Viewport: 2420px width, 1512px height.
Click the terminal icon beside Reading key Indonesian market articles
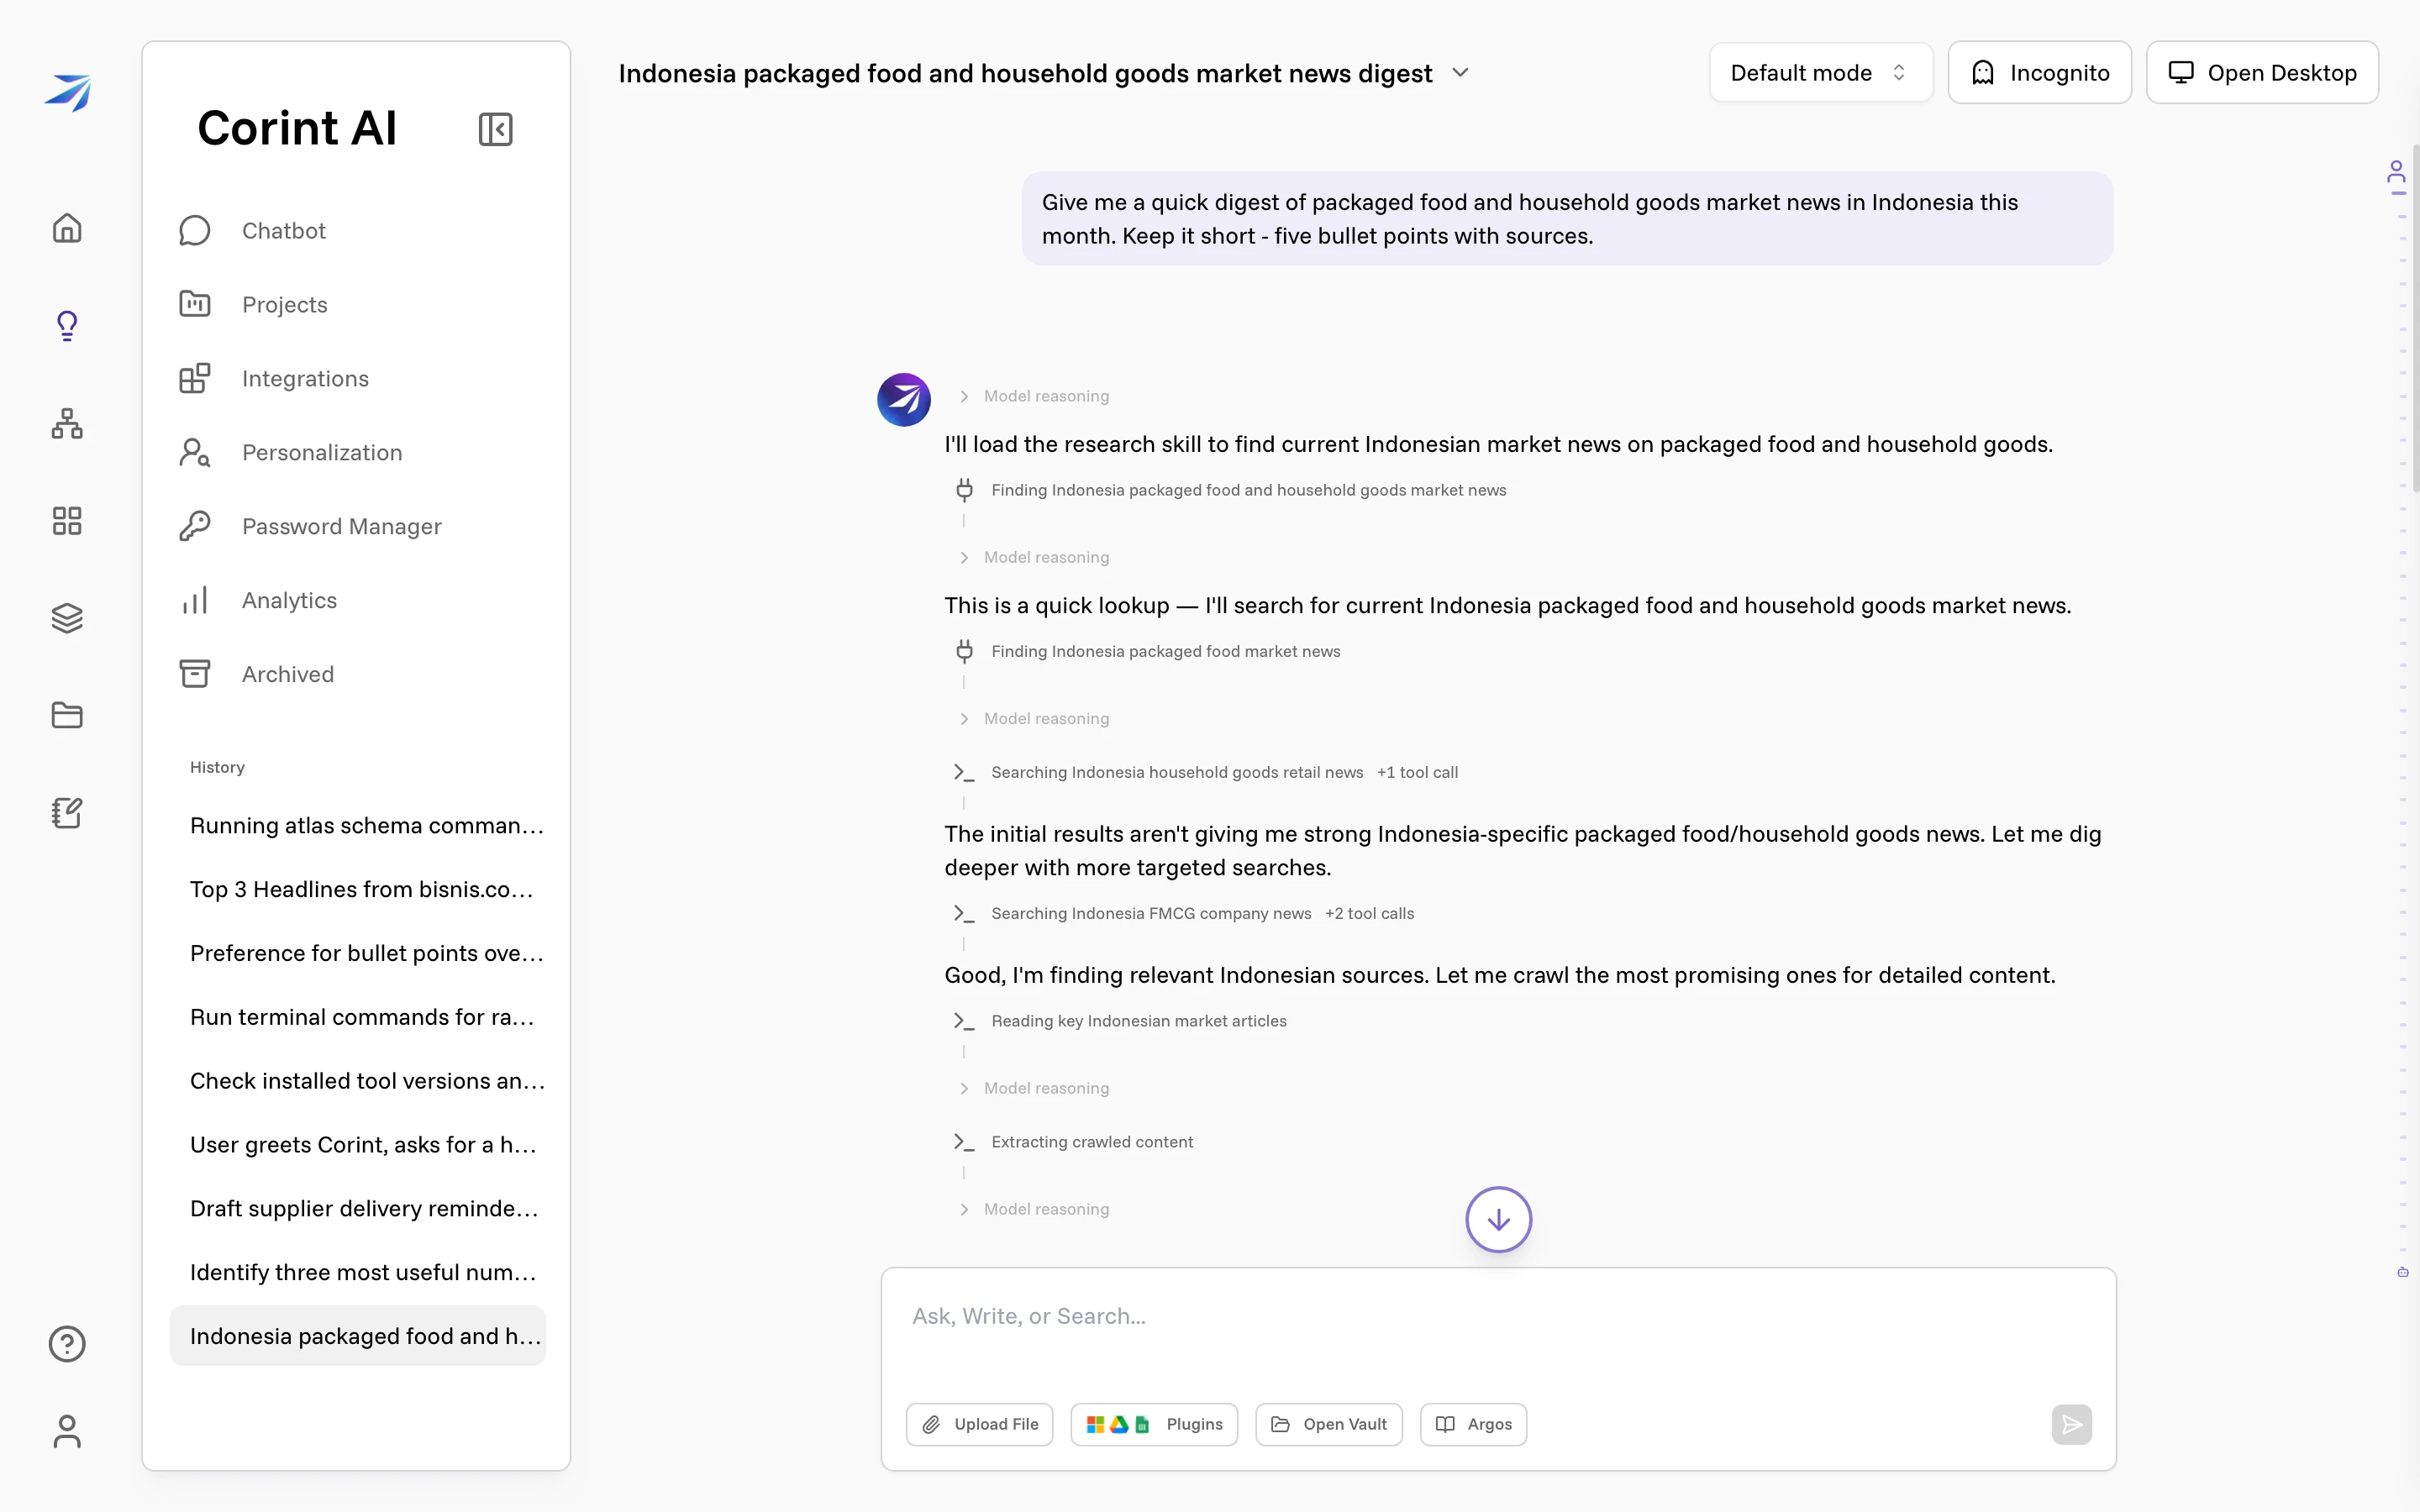964,1021
